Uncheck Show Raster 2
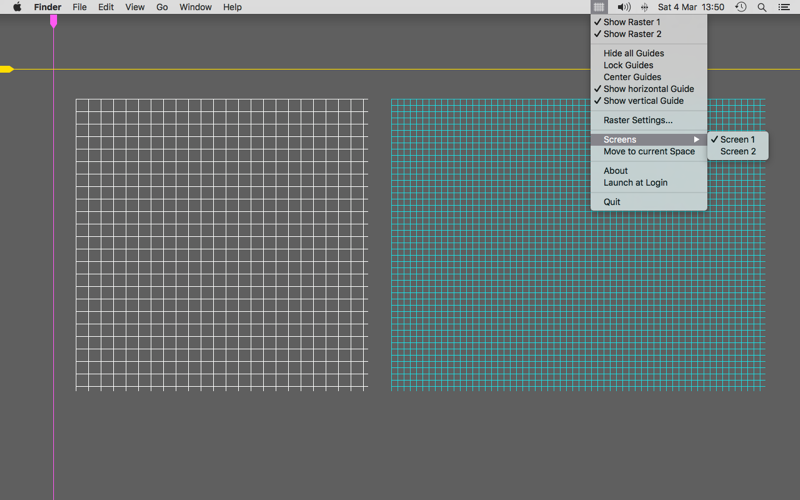This screenshot has height=500, width=800. (x=649, y=34)
